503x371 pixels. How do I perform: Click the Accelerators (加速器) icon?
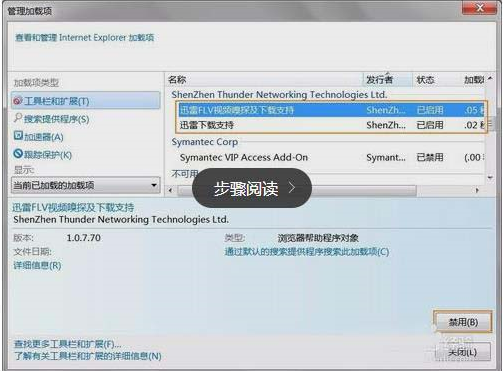click(x=18, y=136)
